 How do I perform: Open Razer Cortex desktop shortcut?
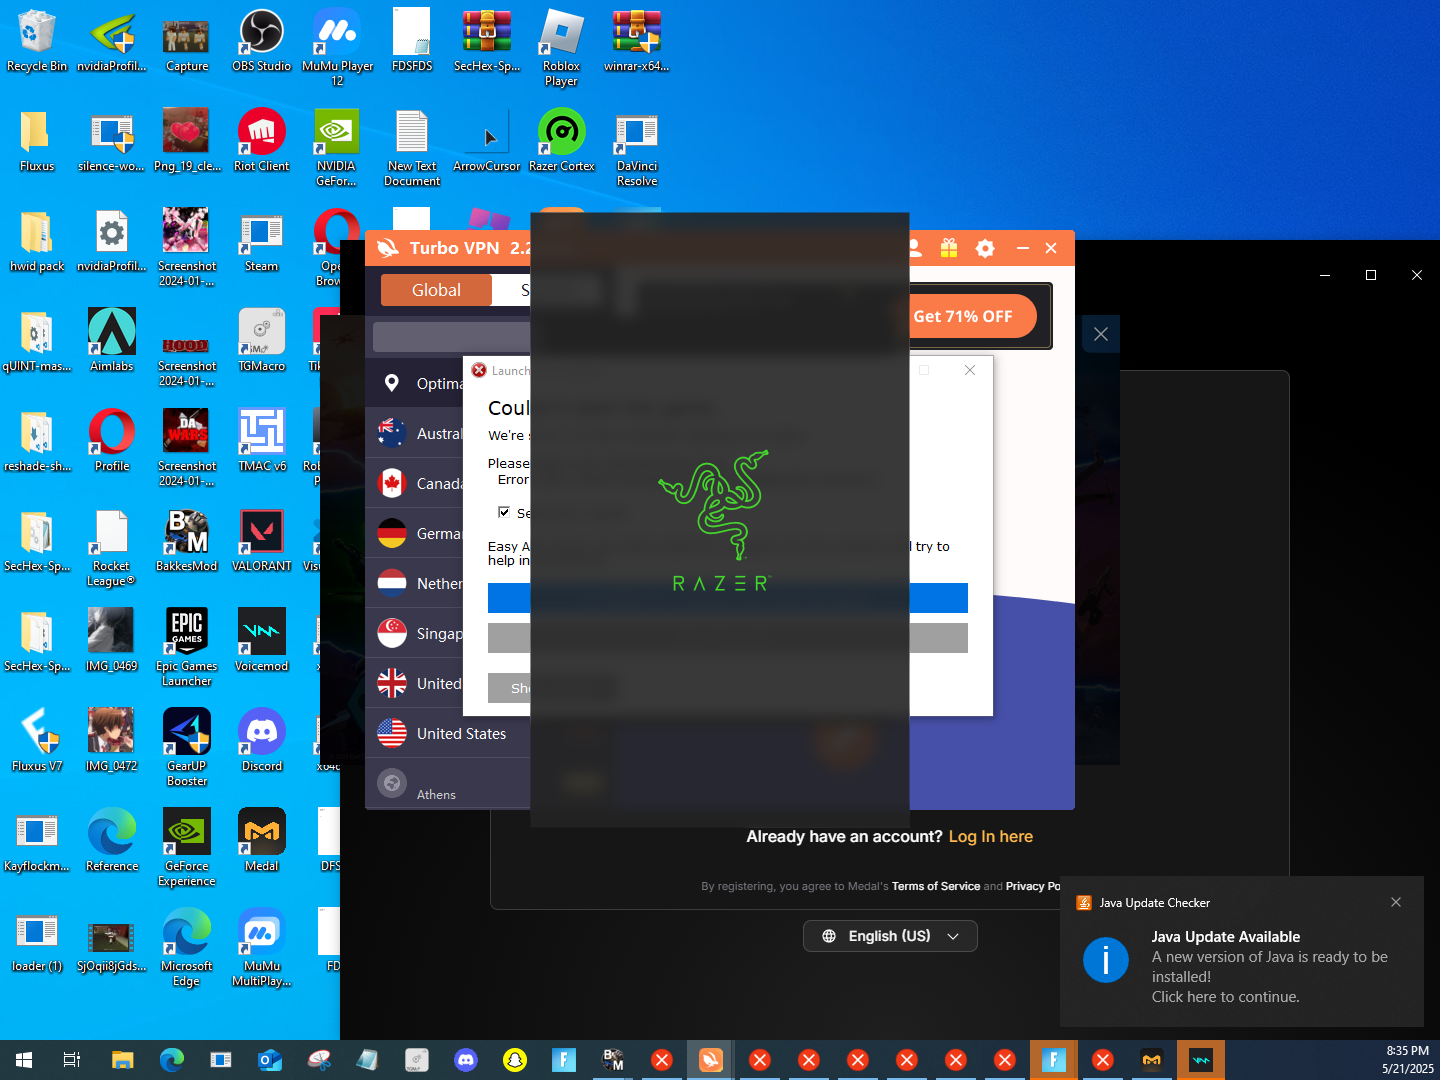pos(561,141)
